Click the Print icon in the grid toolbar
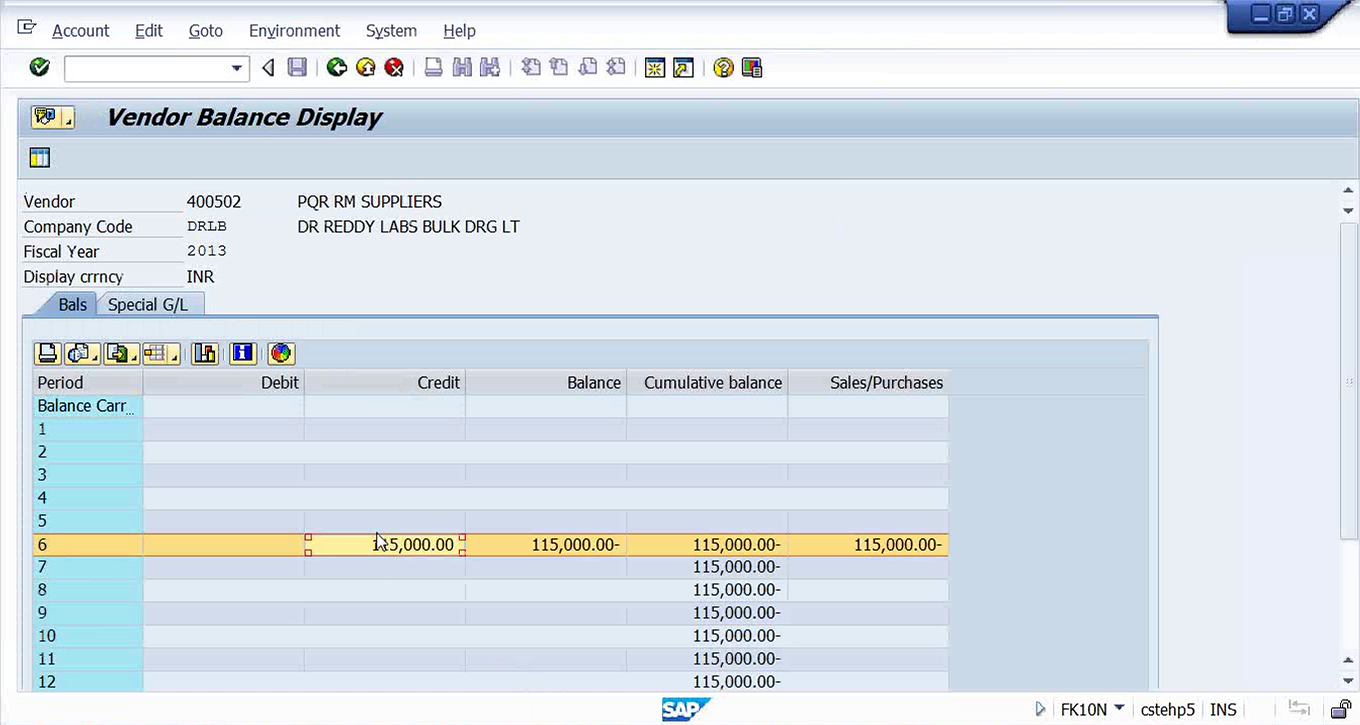The image size is (1360, 725). pyautogui.click(x=47, y=353)
